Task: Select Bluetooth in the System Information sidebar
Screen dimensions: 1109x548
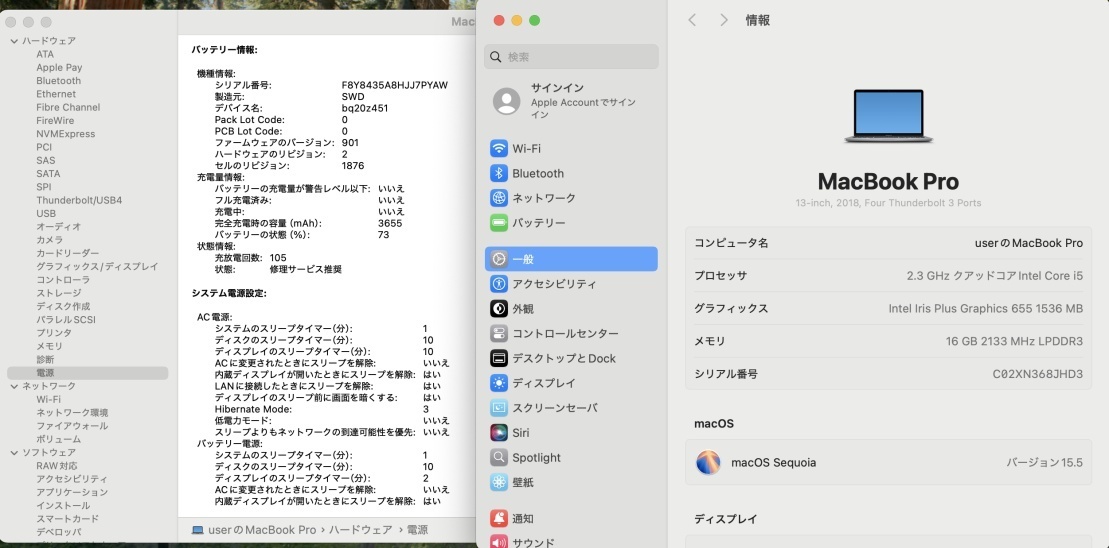Action: 59,81
